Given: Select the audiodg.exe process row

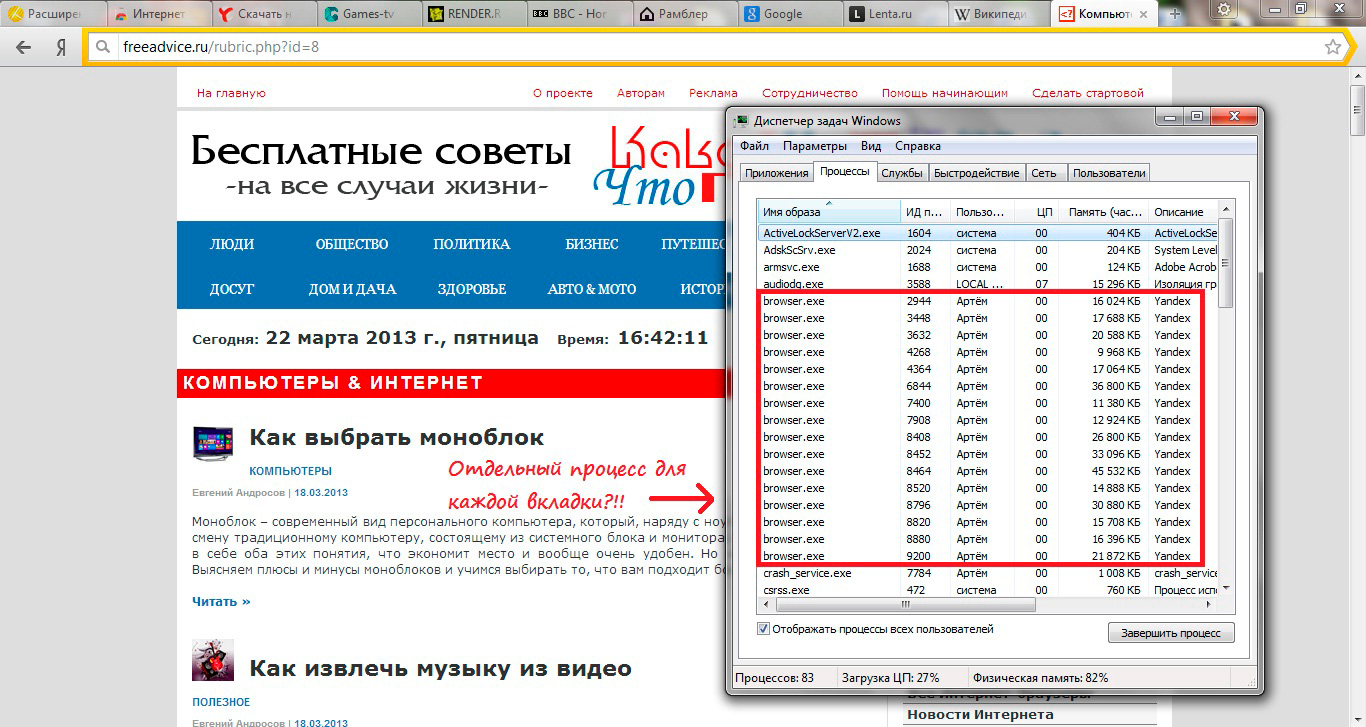Looking at the screenshot, I should point(988,284).
